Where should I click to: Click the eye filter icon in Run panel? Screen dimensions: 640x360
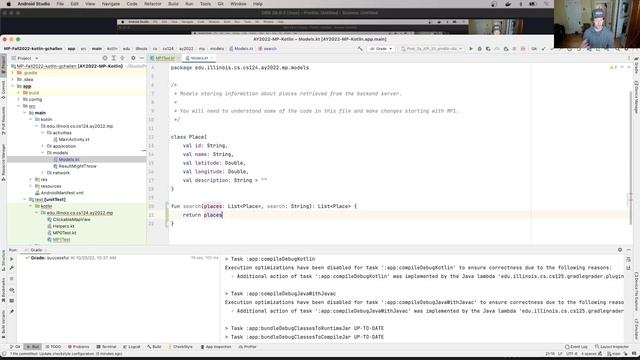[12, 290]
